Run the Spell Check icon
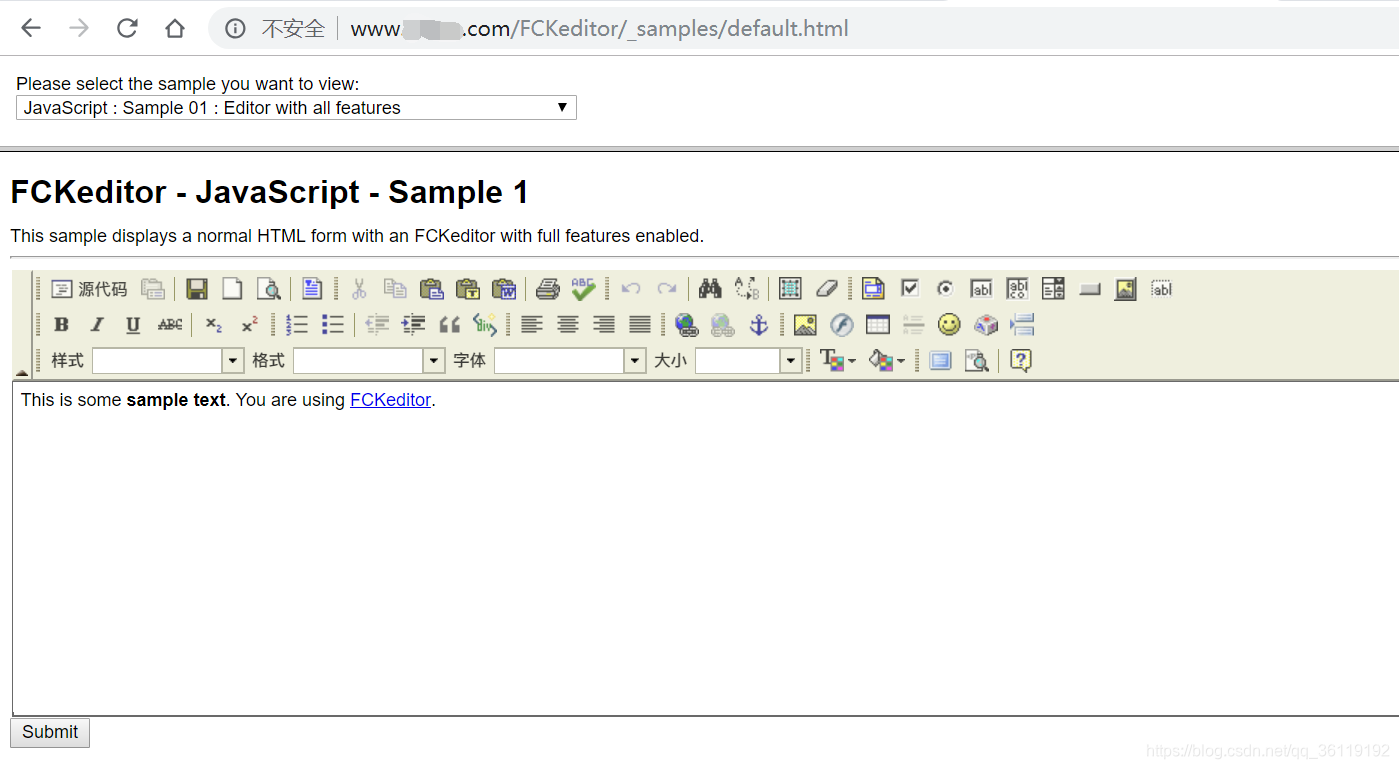The image size is (1399, 769). coord(583,289)
